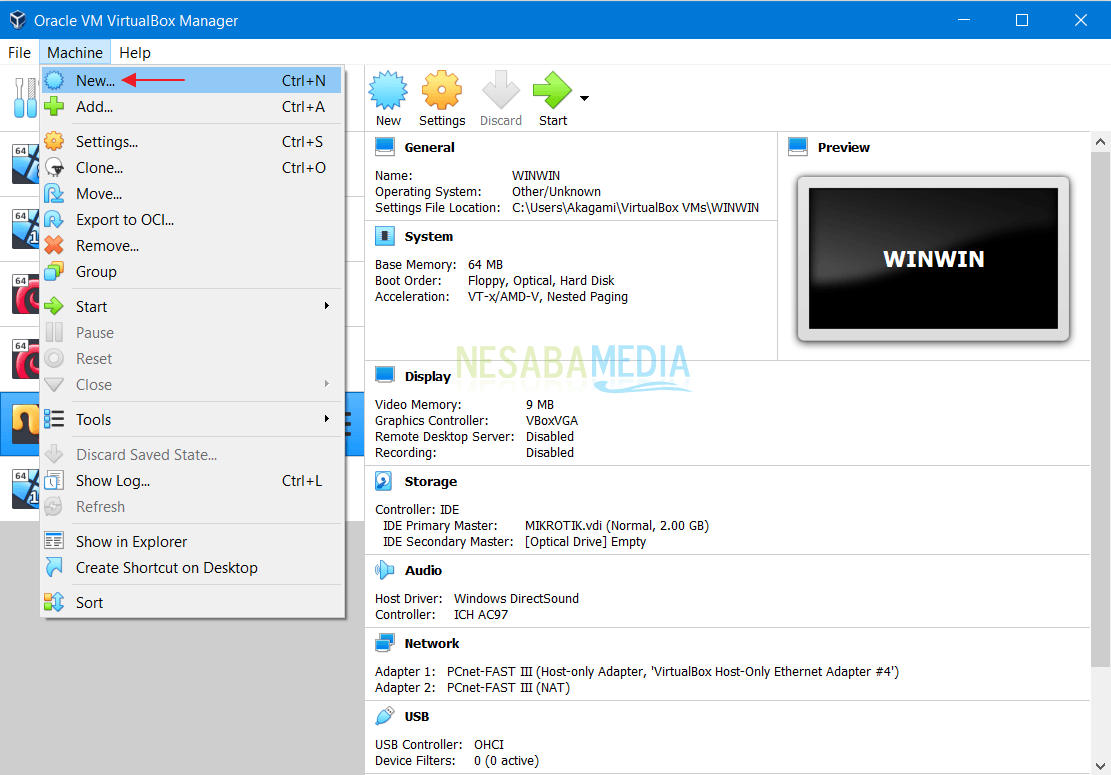The image size is (1111, 775).
Task: Expand the Start submenu arrow
Action: pyautogui.click(x=327, y=306)
